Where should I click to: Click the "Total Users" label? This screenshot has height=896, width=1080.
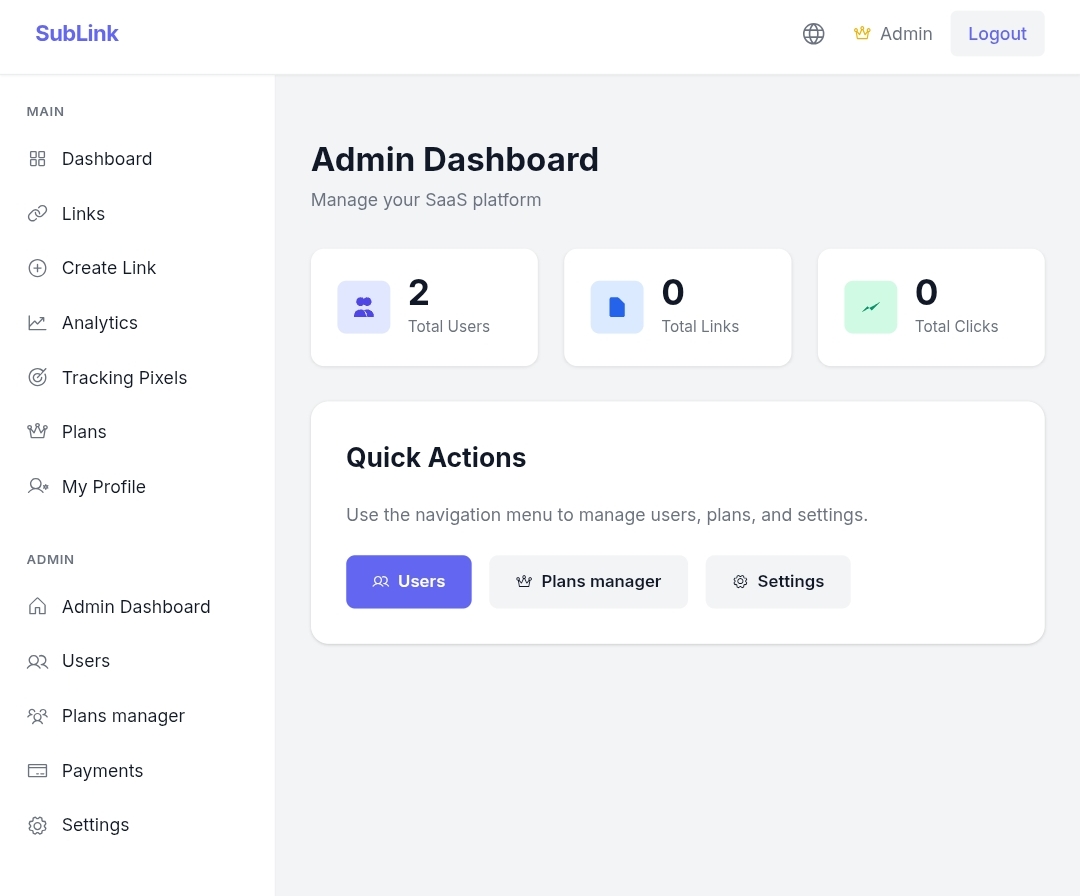coord(449,326)
